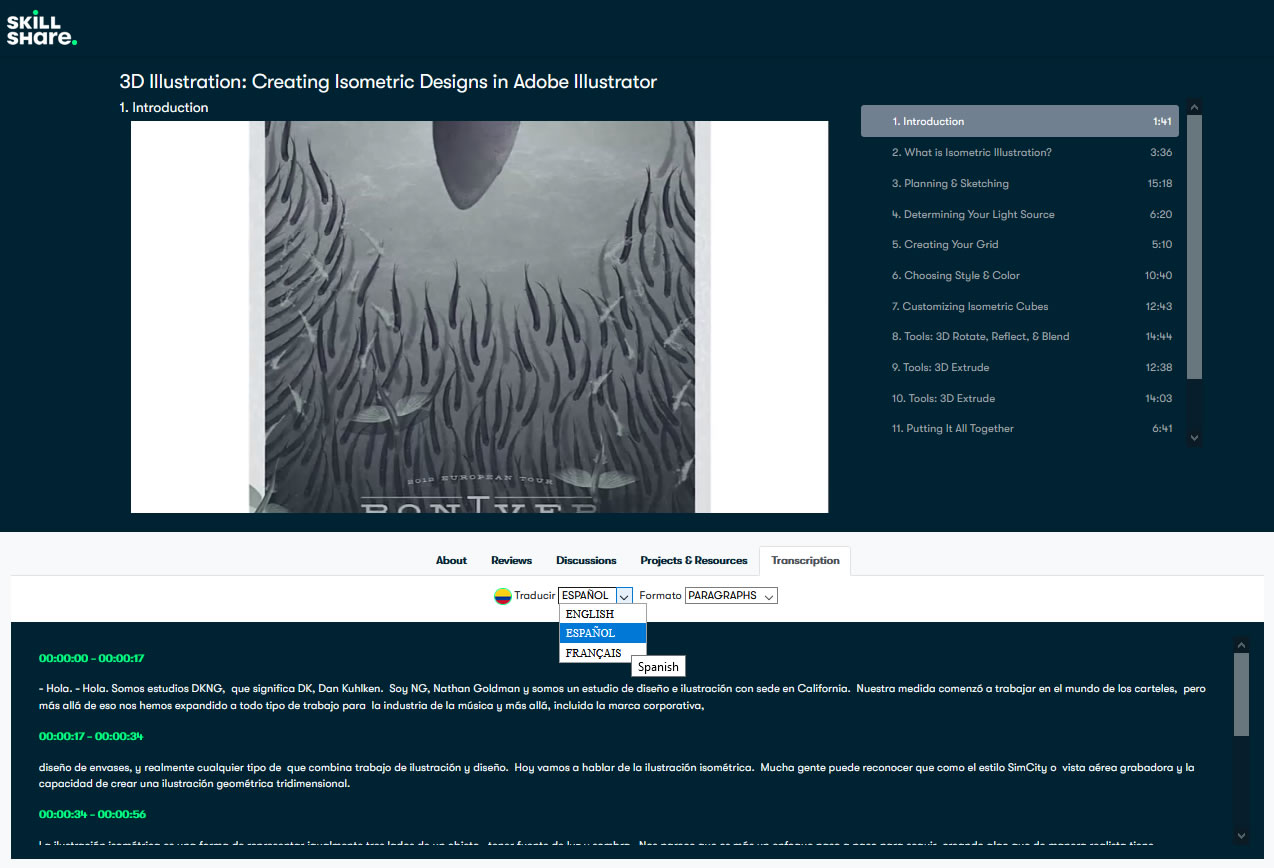The height and width of the screenshot is (868, 1274).
Task: Click the video player frame
Action: tap(479, 317)
